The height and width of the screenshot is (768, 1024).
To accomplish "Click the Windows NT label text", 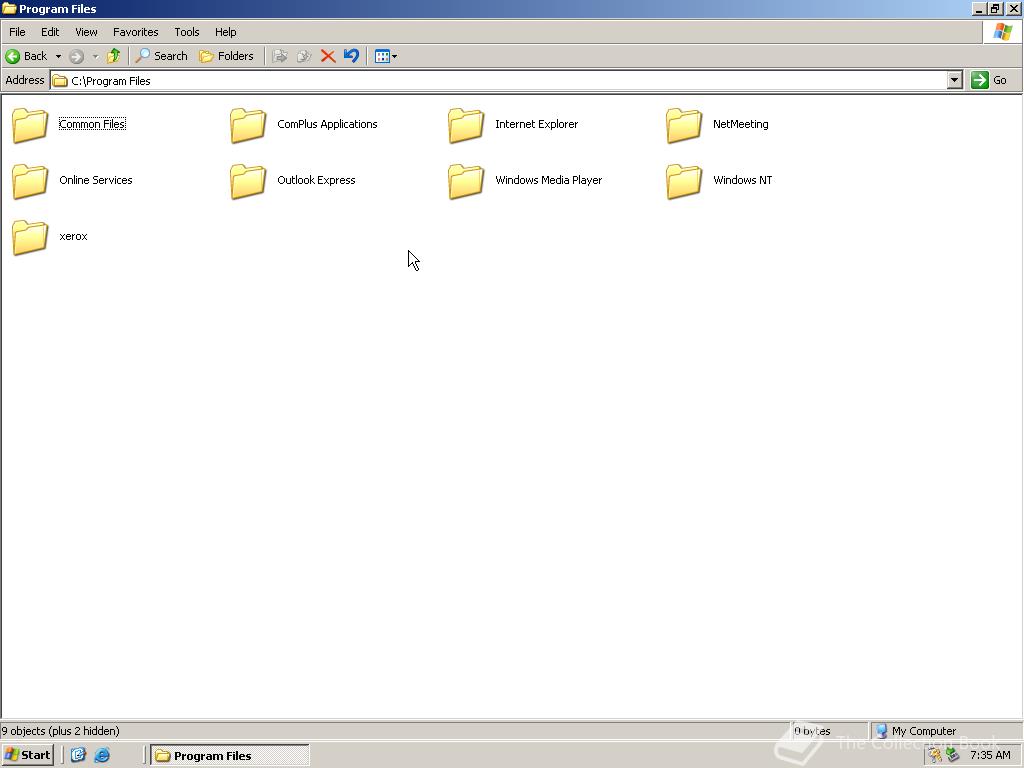I will 743,180.
